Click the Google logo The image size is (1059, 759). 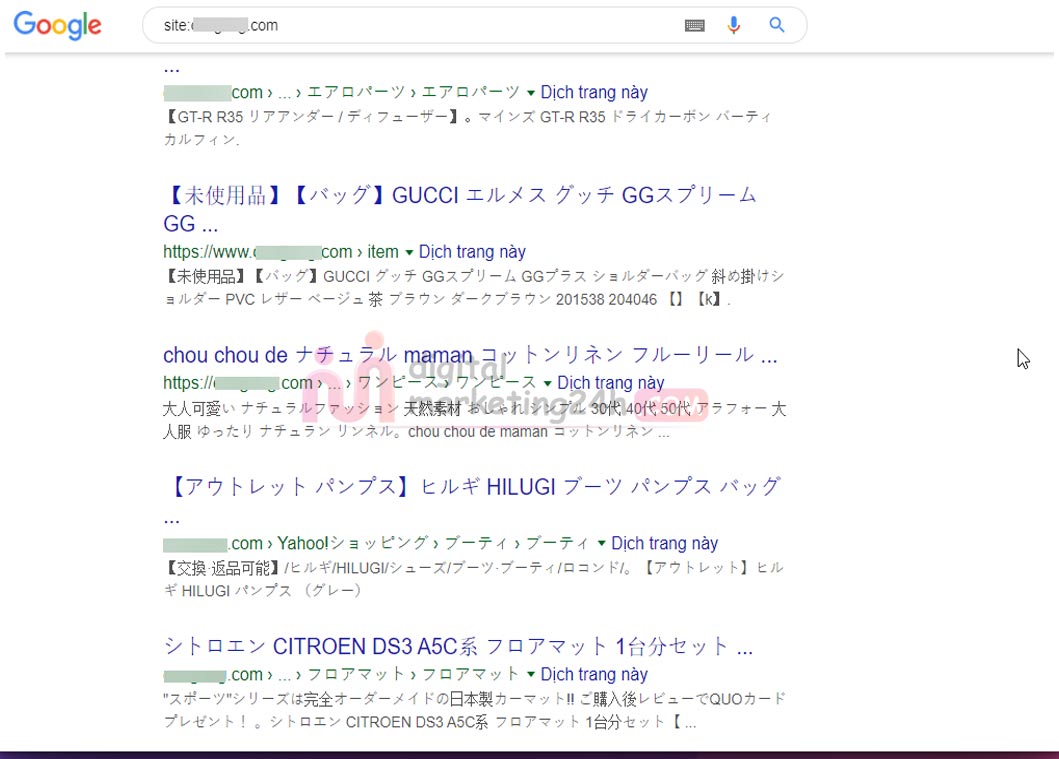[57, 25]
